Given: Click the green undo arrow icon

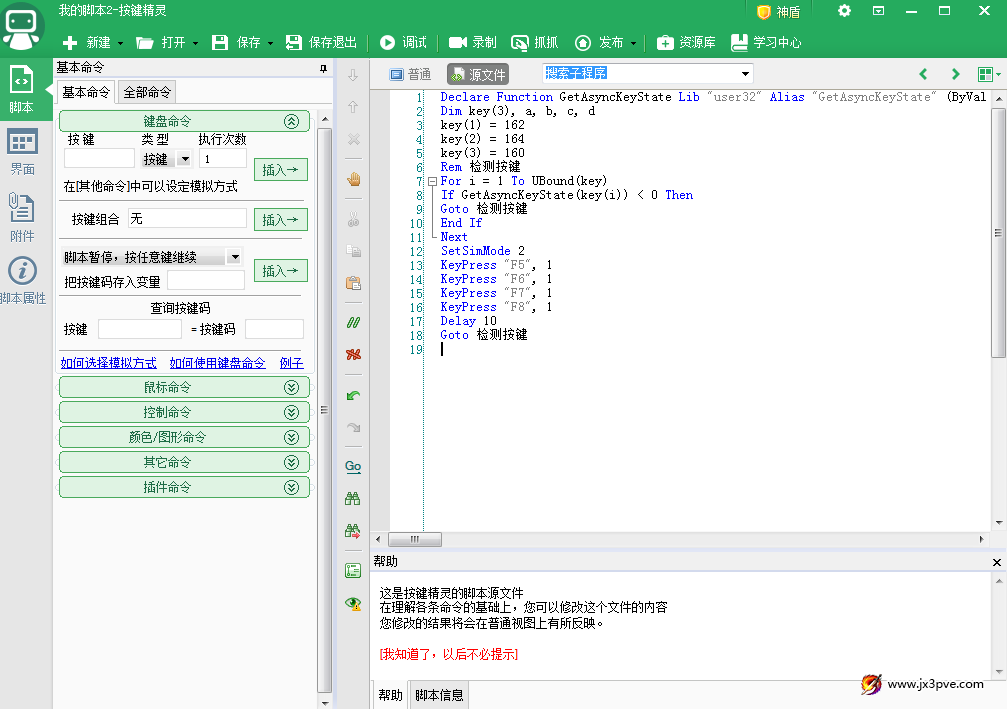Looking at the screenshot, I should coord(353,396).
